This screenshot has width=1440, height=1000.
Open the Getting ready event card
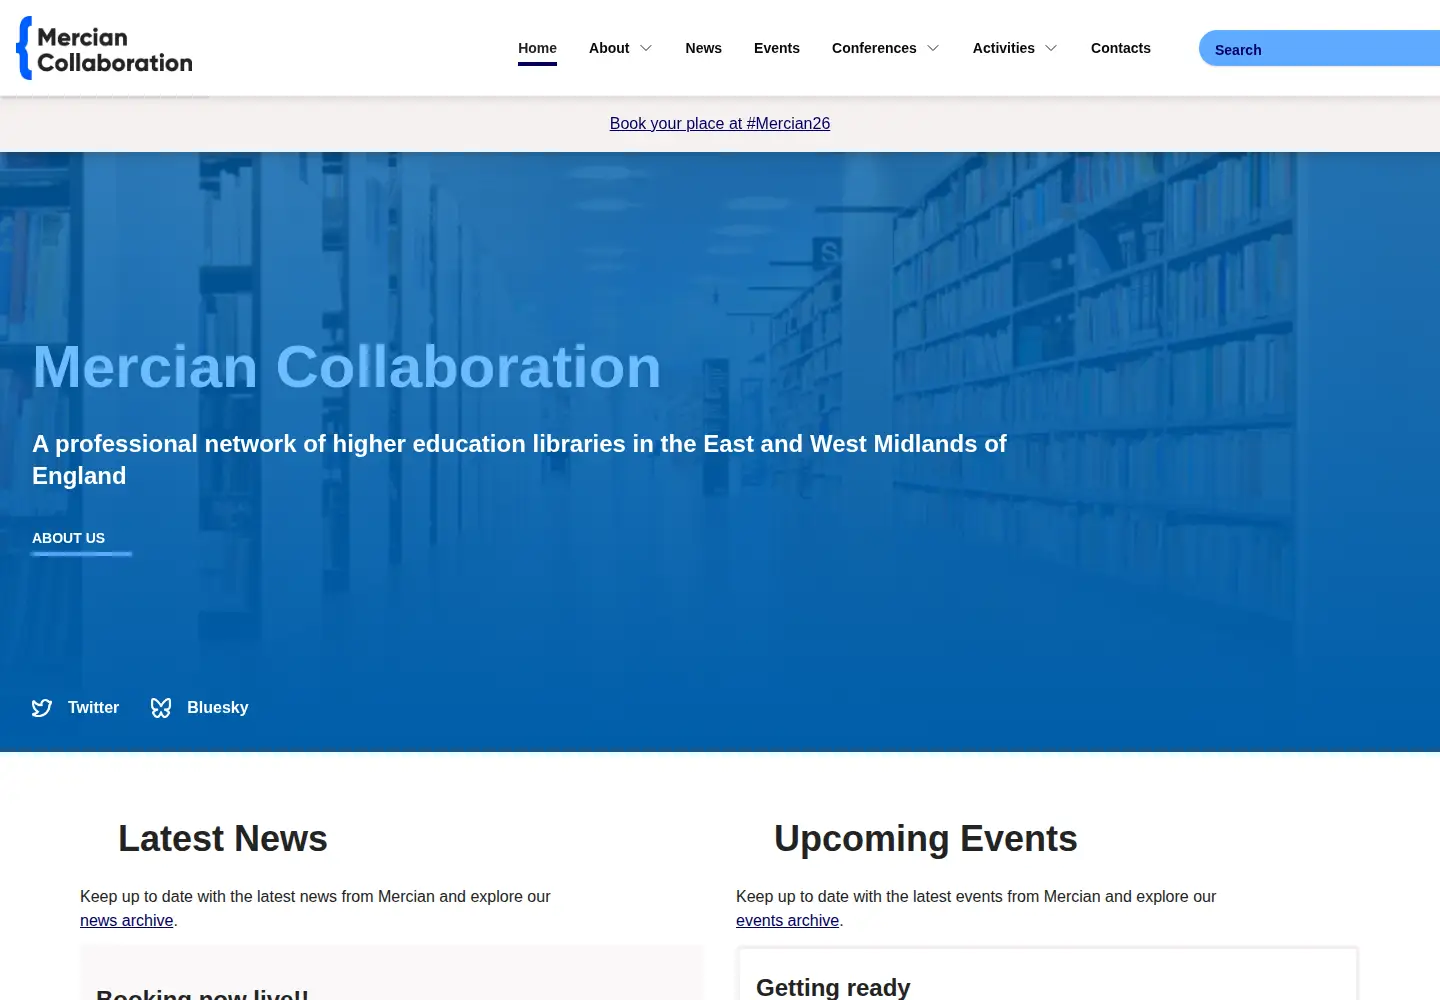coord(1047,974)
